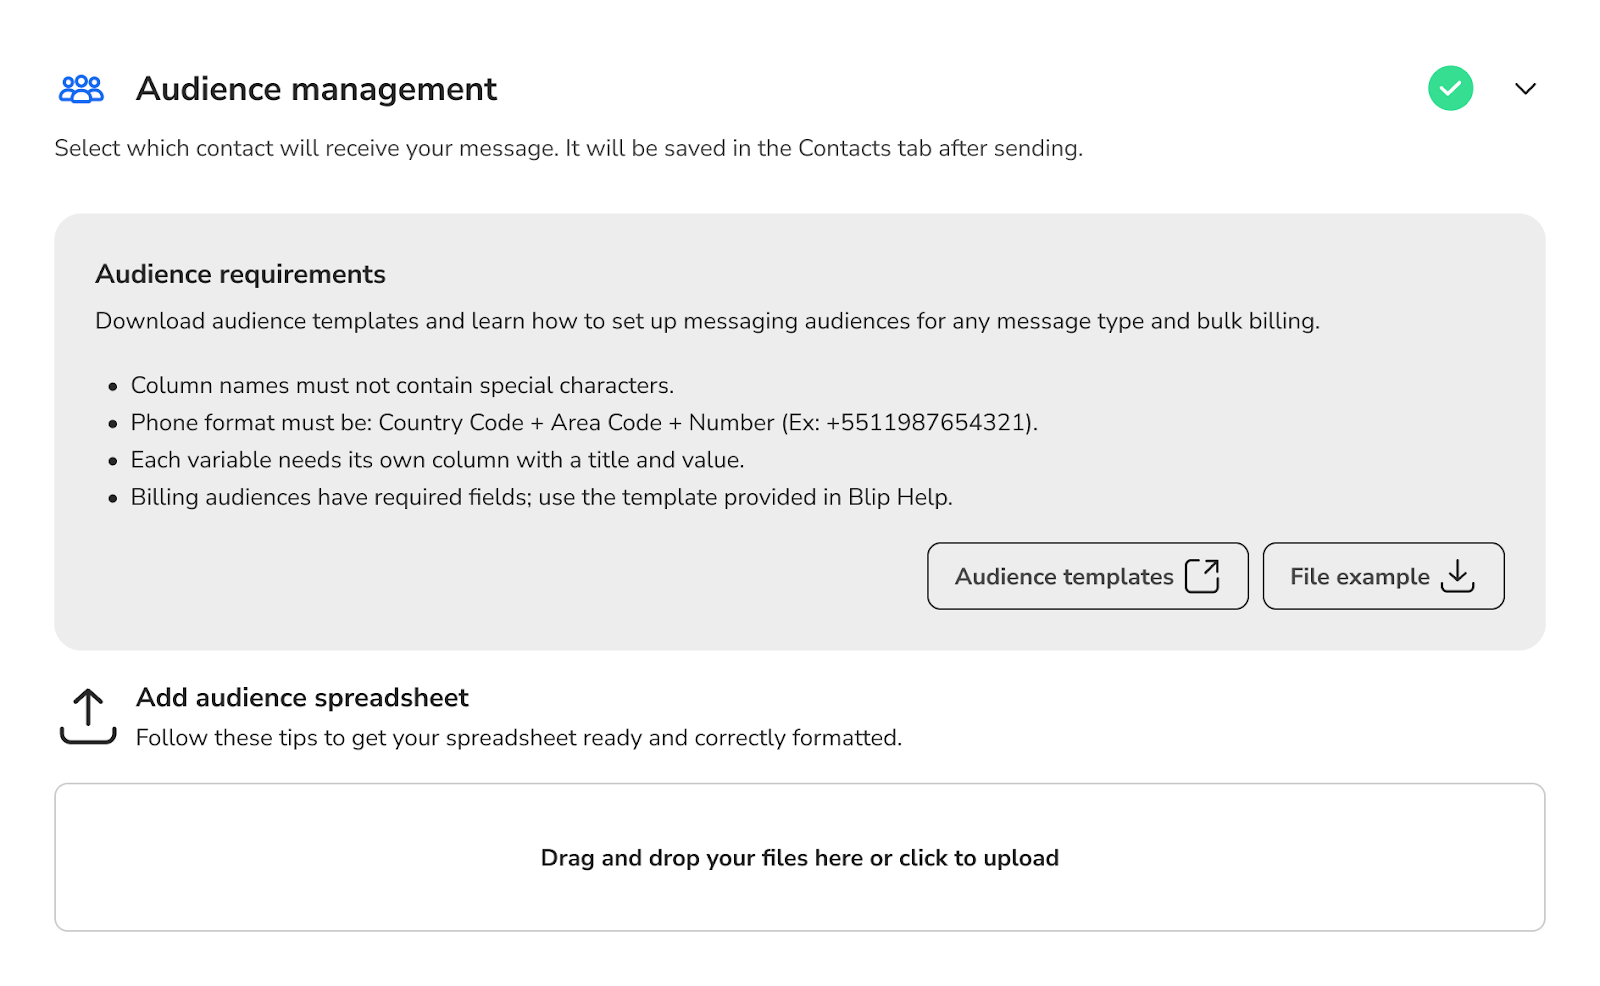Screen dimensions: 1600x986
Task: Collapse the Audience management section chevron
Action: coord(1525,89)
